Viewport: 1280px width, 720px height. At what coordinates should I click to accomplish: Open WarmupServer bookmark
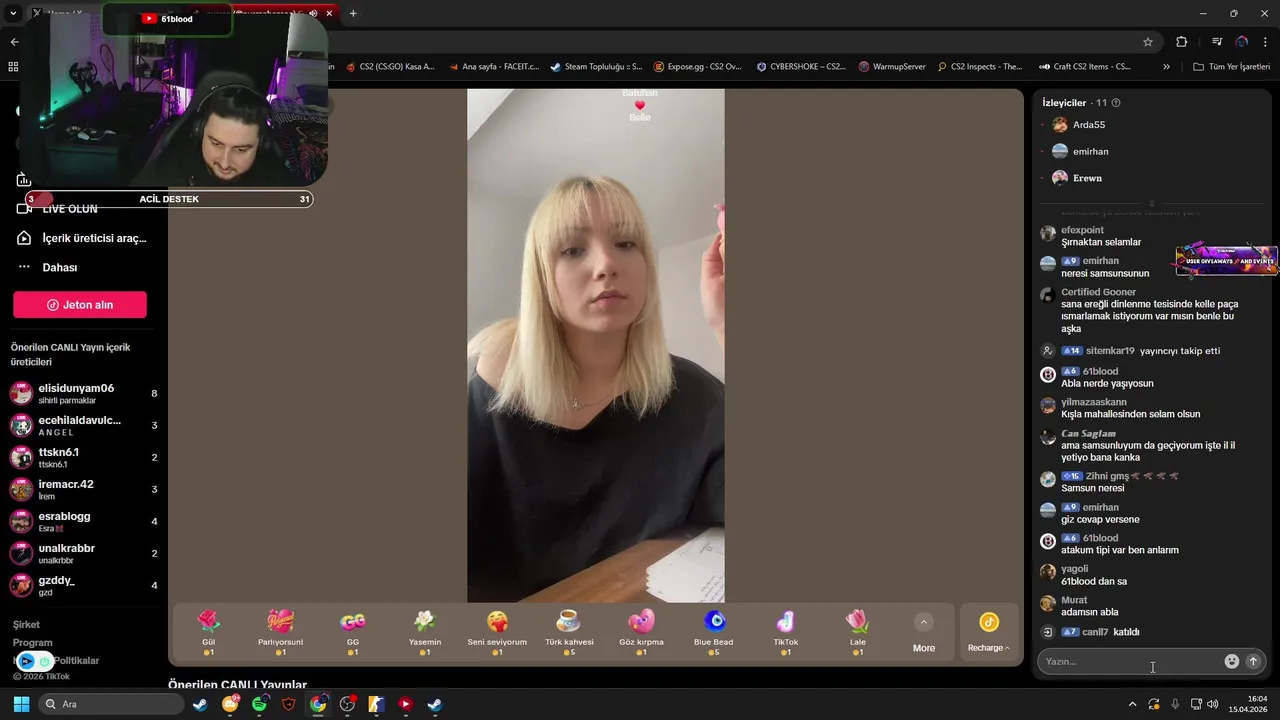[892, 67]
